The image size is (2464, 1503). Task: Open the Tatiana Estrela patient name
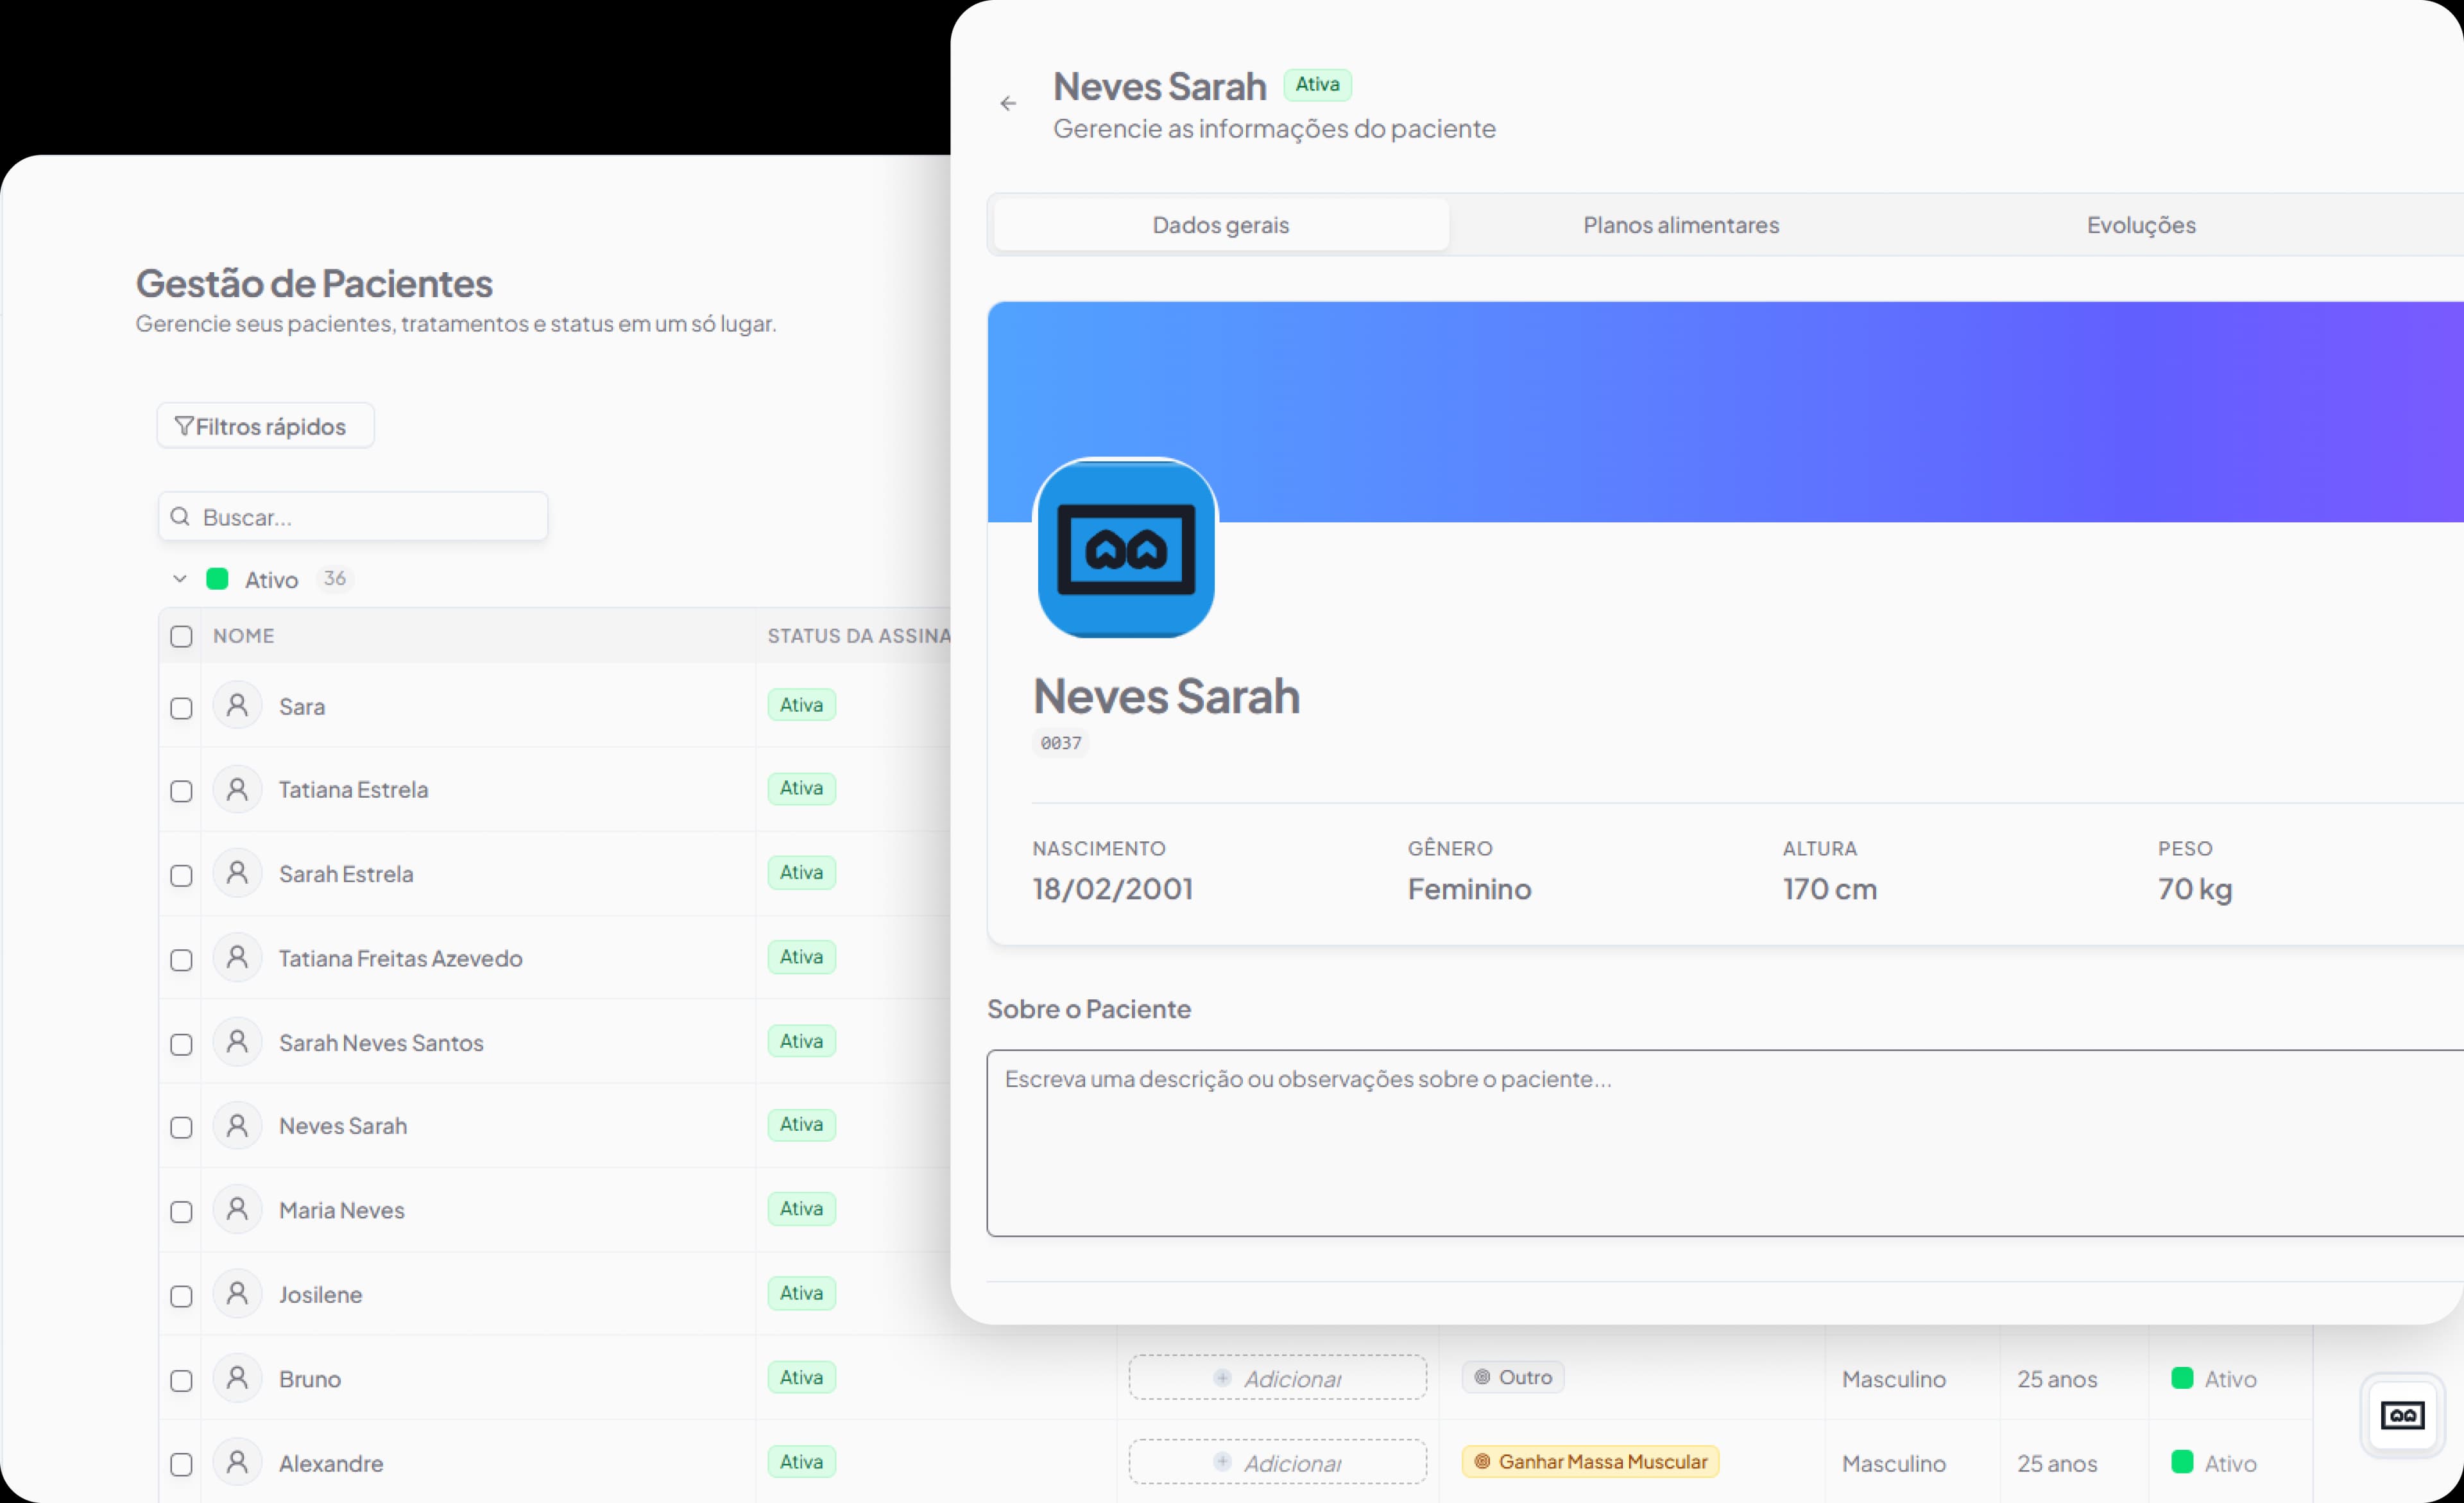coord(353,790)
